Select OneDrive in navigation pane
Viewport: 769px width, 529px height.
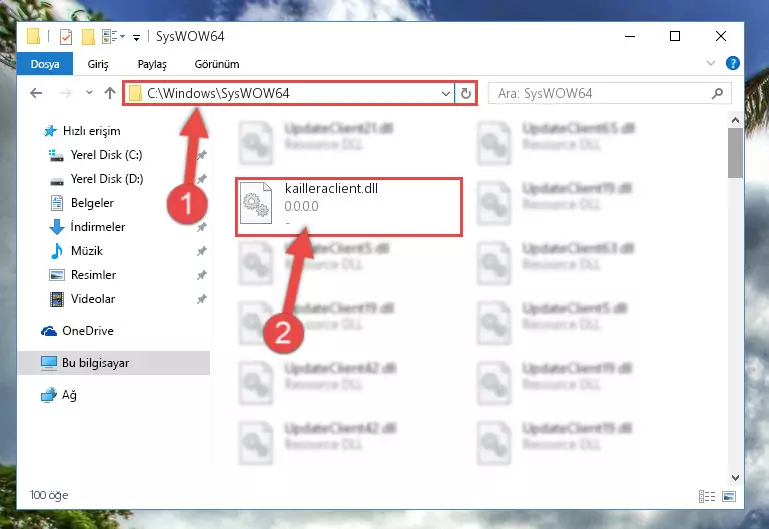tap(88, 331)
